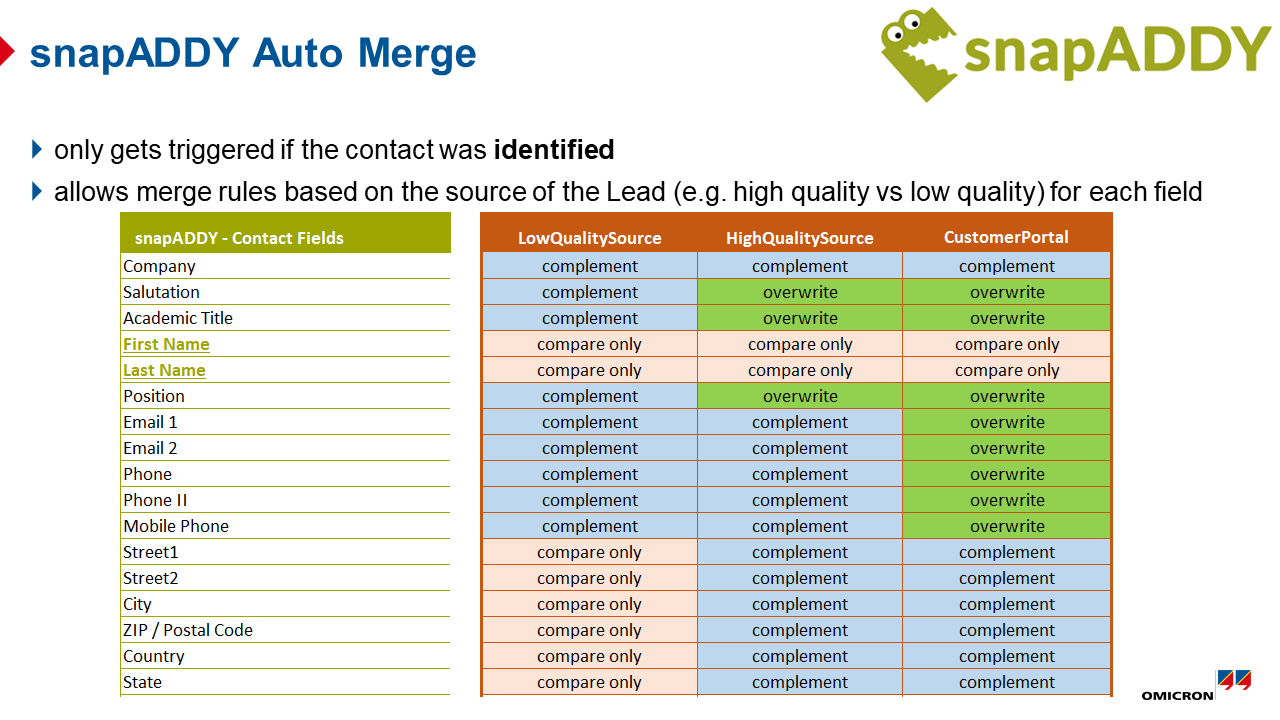Click Phone's CustomerPortal overwrite cell
This screenshot has height=720, width=1280.
1007,474
